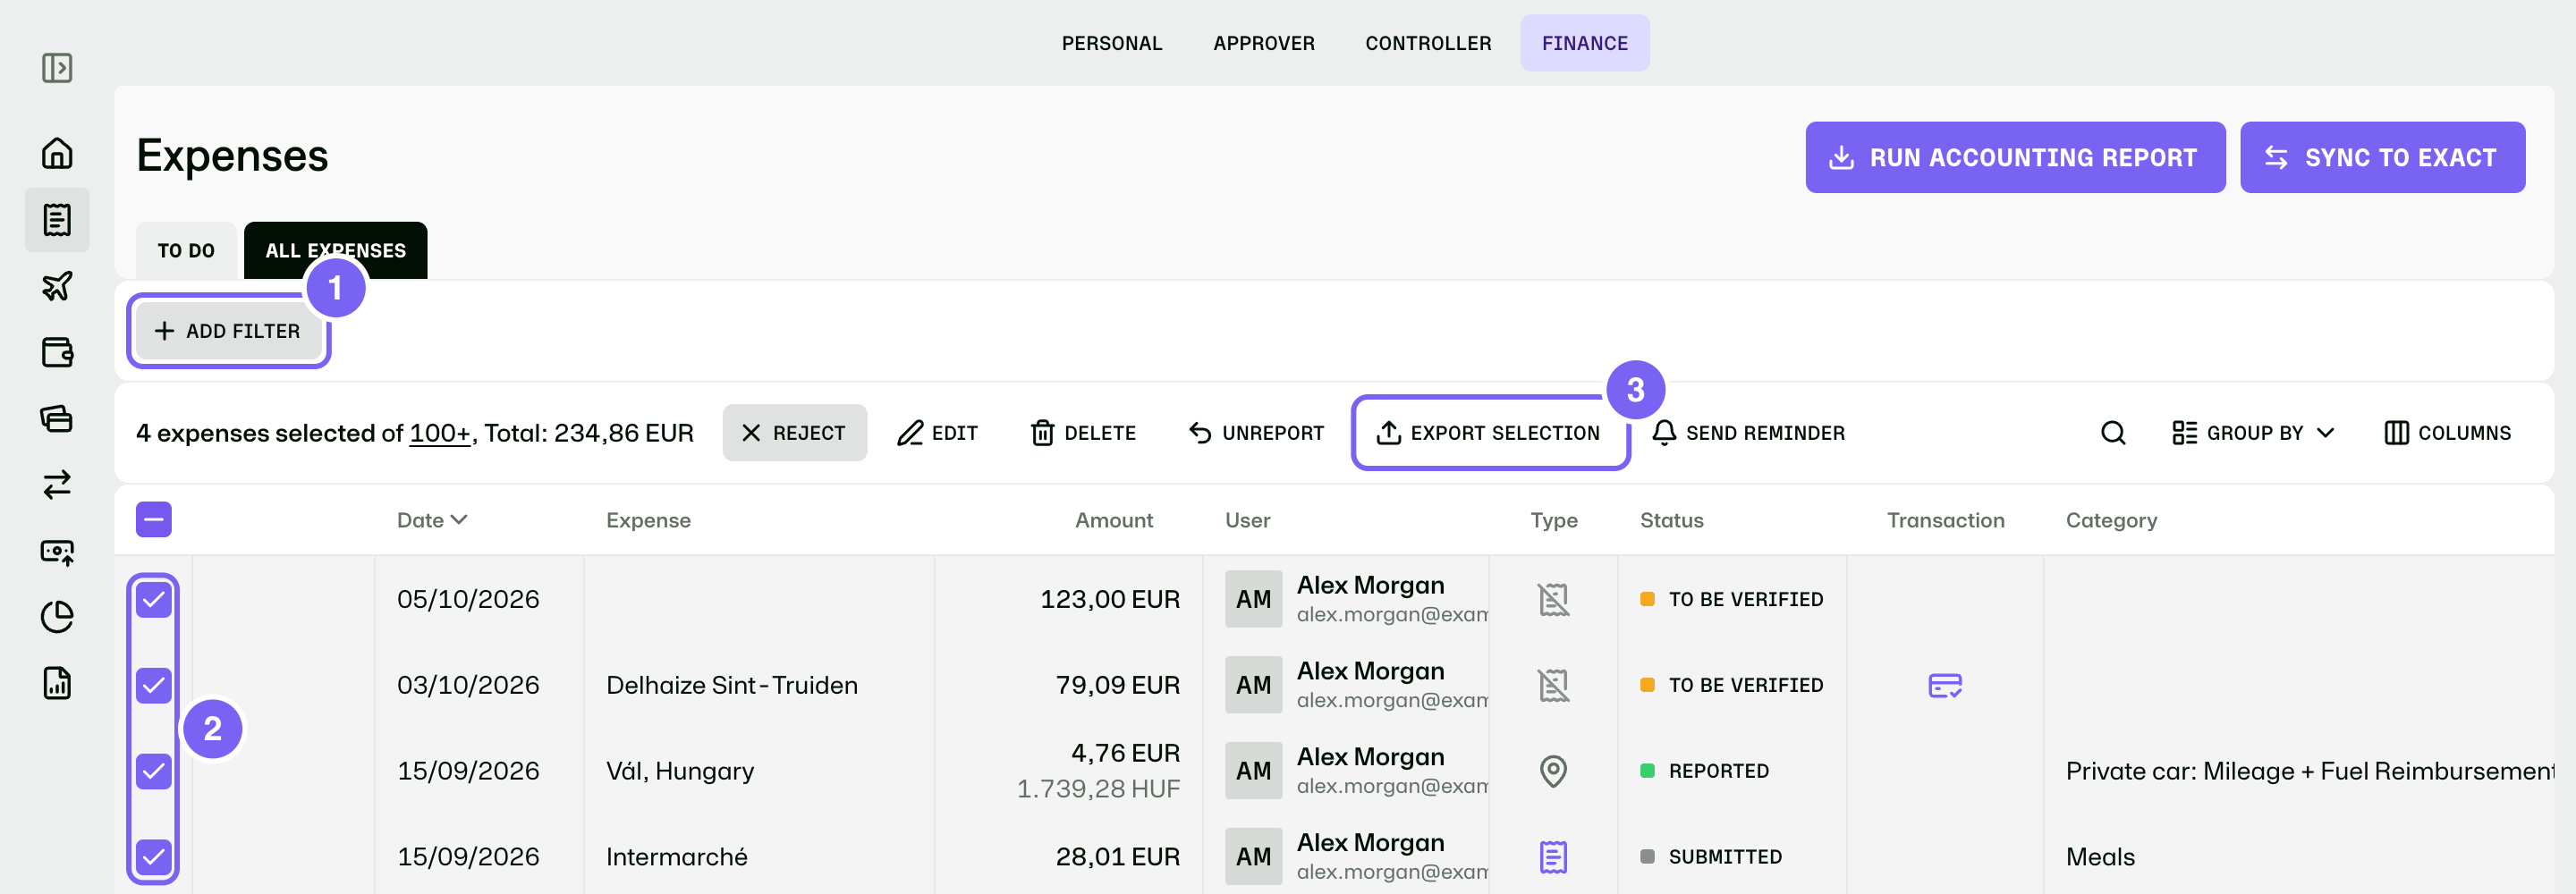Image resolution: width=2576 pixels, height=894 pixels.
Task: Click the card transaction icon for Delhaize row
Action: (1945, 685)
